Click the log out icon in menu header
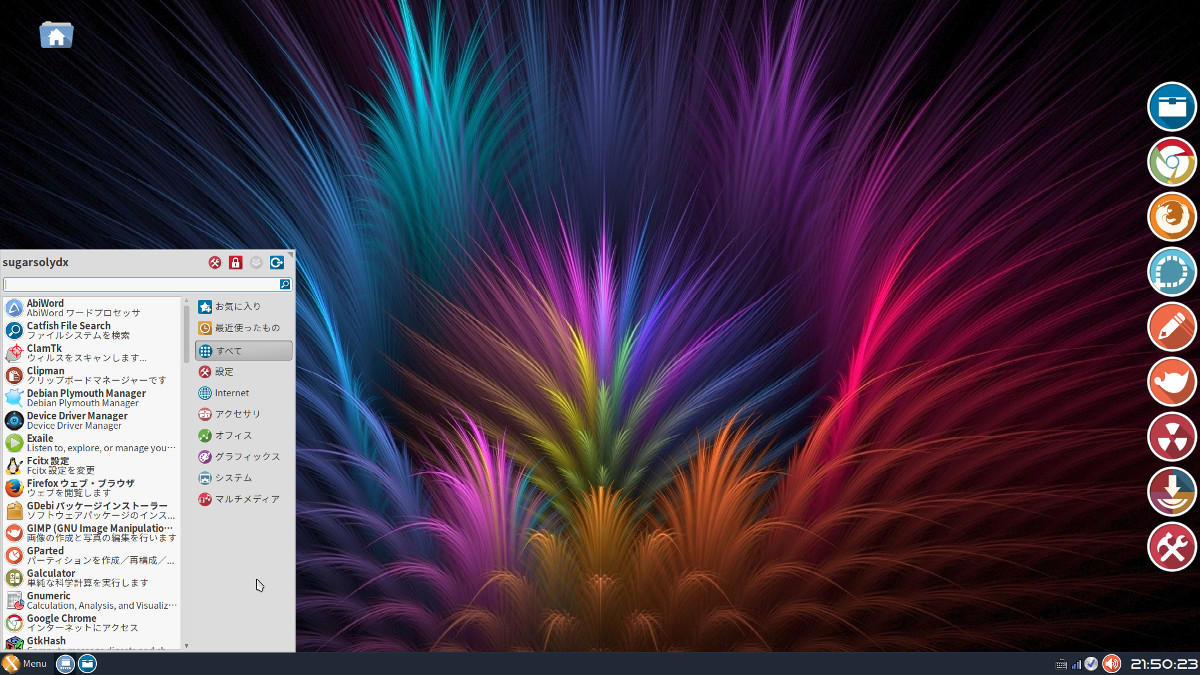The height and width of the screenshot is (675, 1200). click(277, 262)
